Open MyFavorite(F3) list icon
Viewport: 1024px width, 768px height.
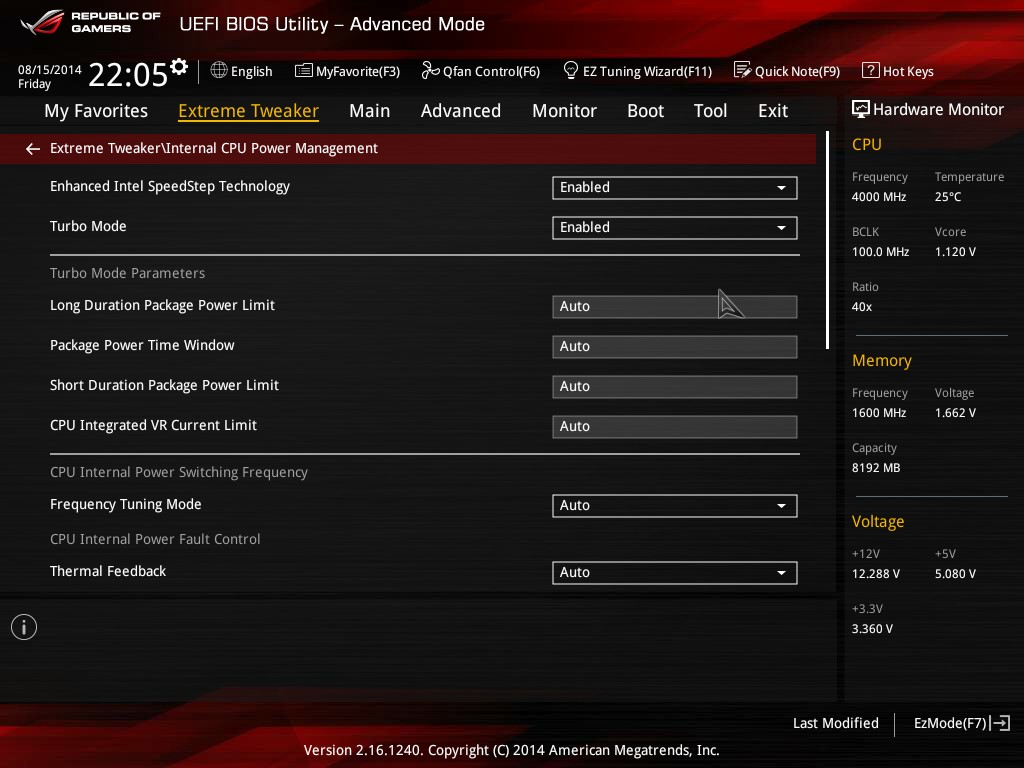304,71
